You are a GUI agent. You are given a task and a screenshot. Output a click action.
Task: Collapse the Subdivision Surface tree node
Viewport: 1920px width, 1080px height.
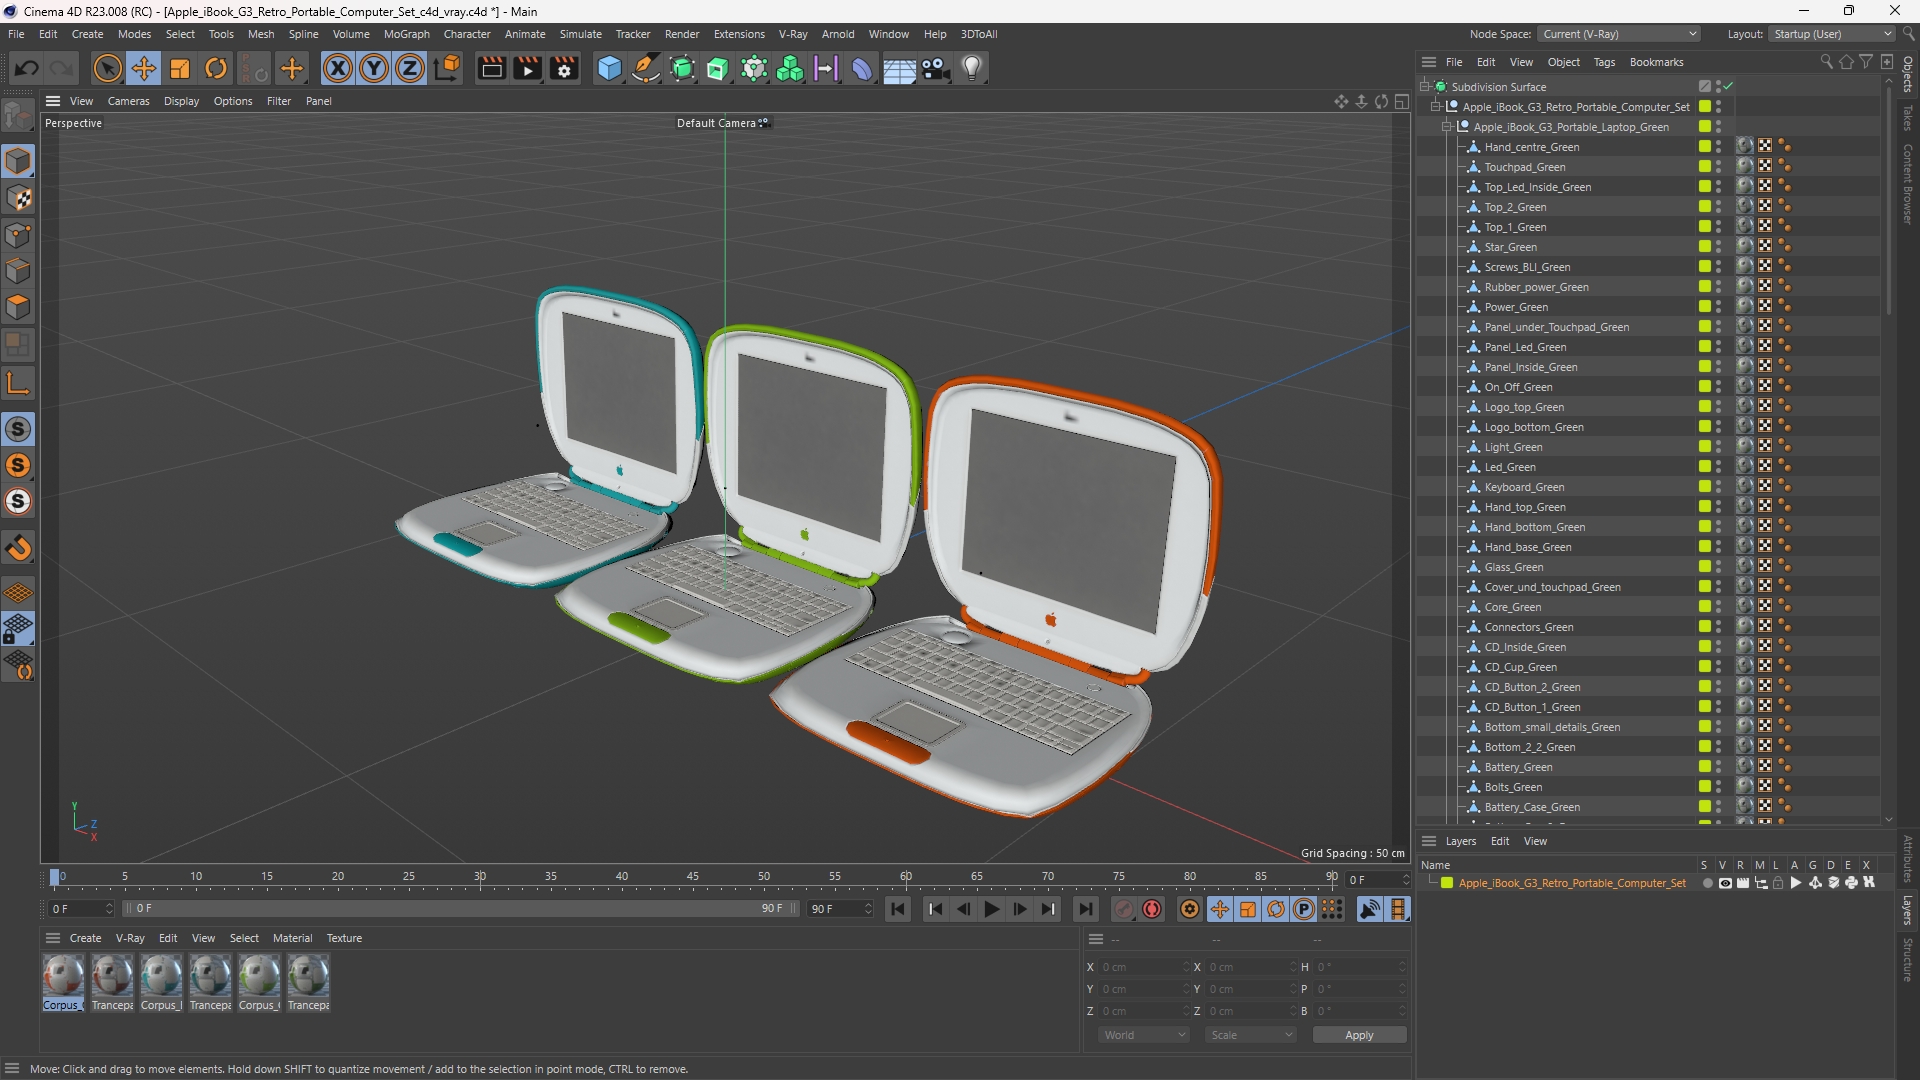pyautogui.click(x=1424, y=87)
